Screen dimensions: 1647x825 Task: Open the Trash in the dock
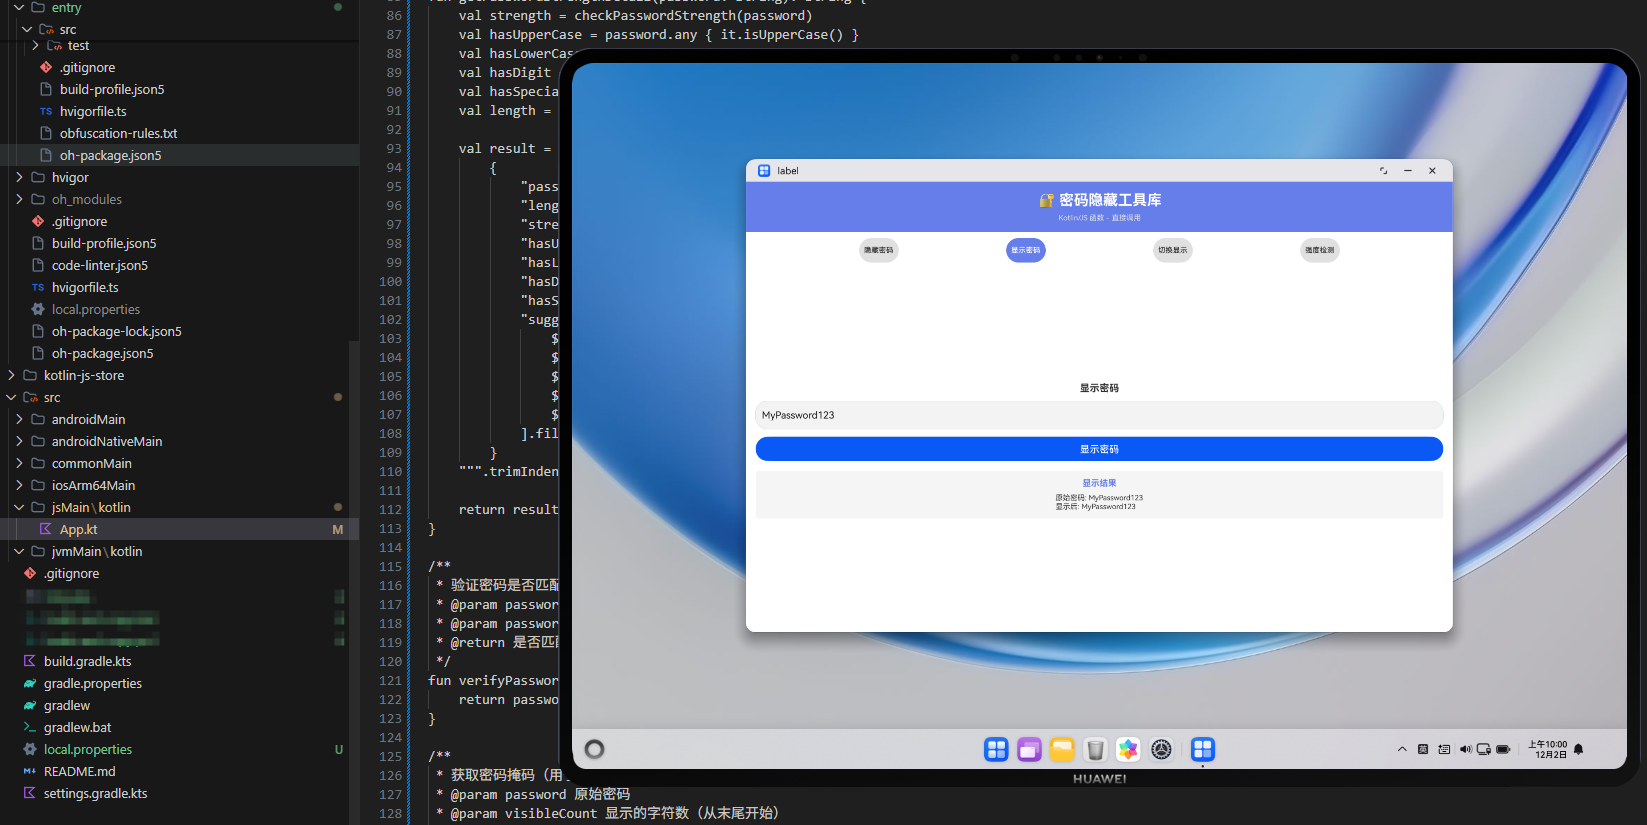pos(1096,749)
